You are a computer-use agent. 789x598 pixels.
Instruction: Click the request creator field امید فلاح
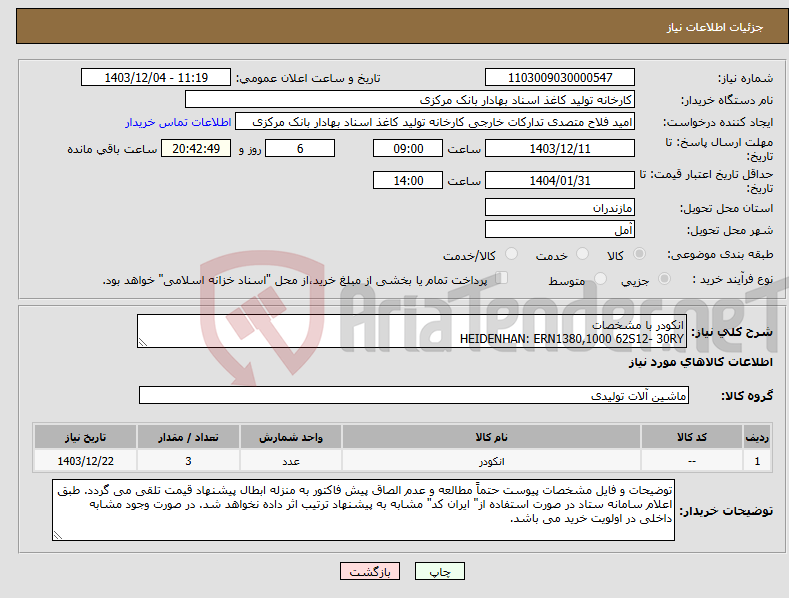click(435, 122)
